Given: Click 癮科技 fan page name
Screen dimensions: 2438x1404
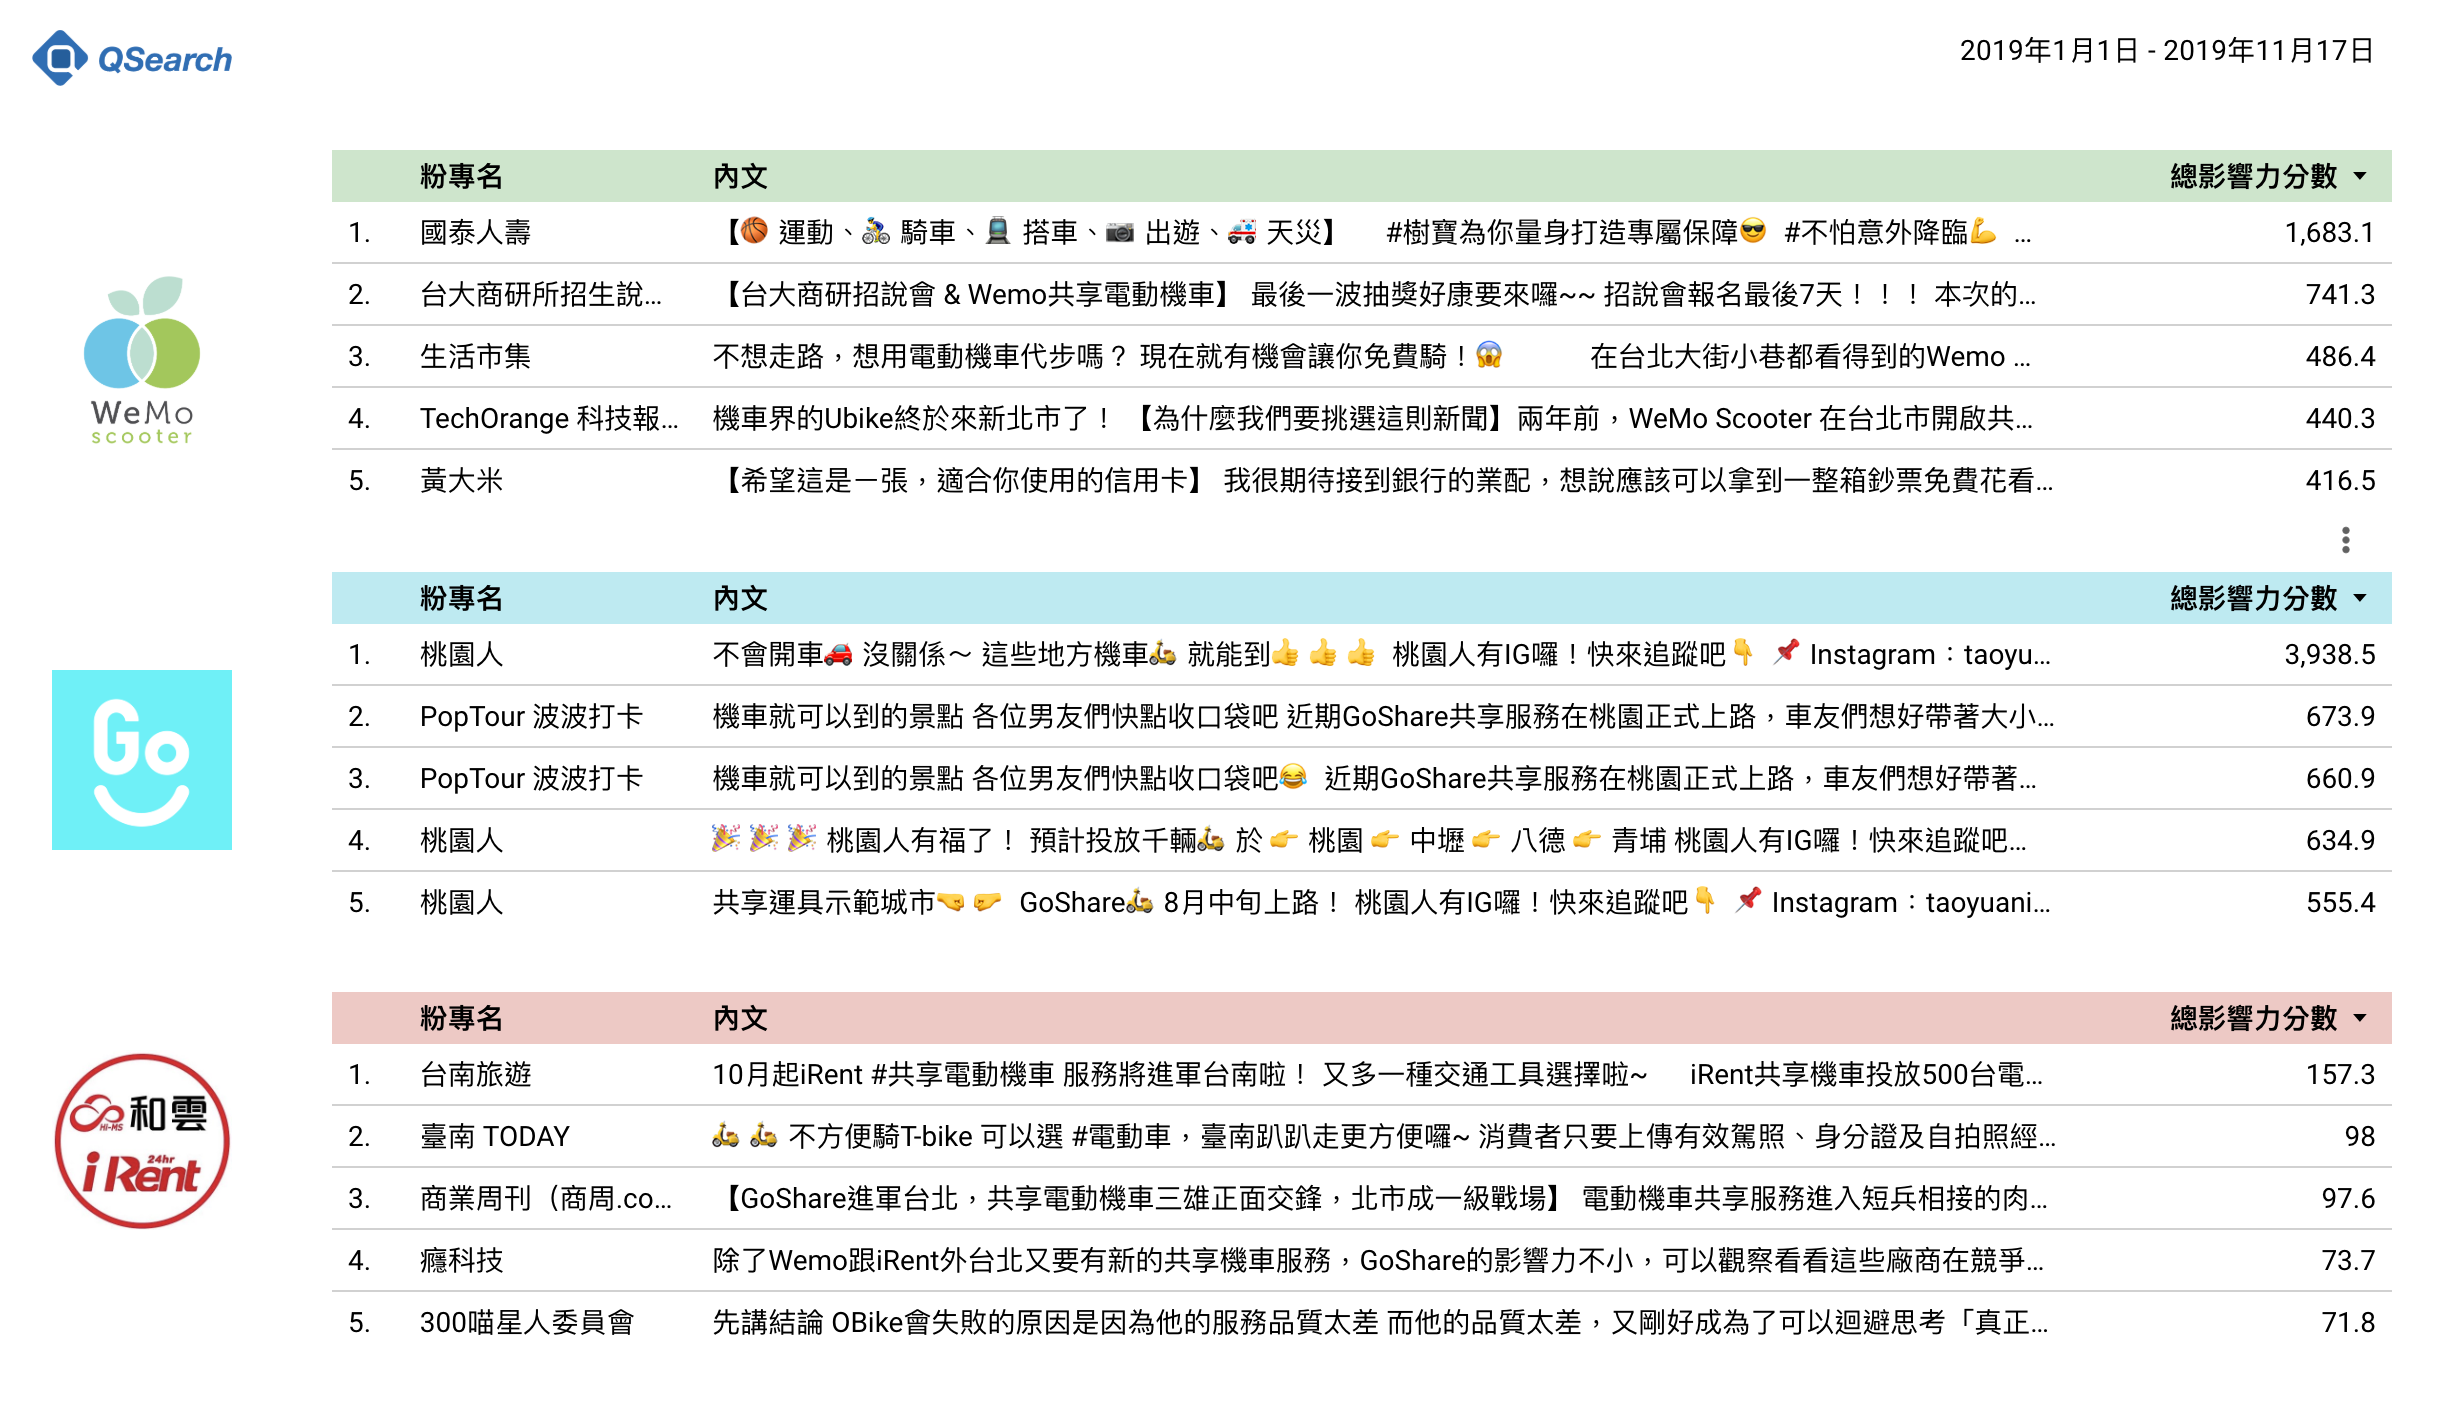Looking at the screenshot, I should [462, 1261].
